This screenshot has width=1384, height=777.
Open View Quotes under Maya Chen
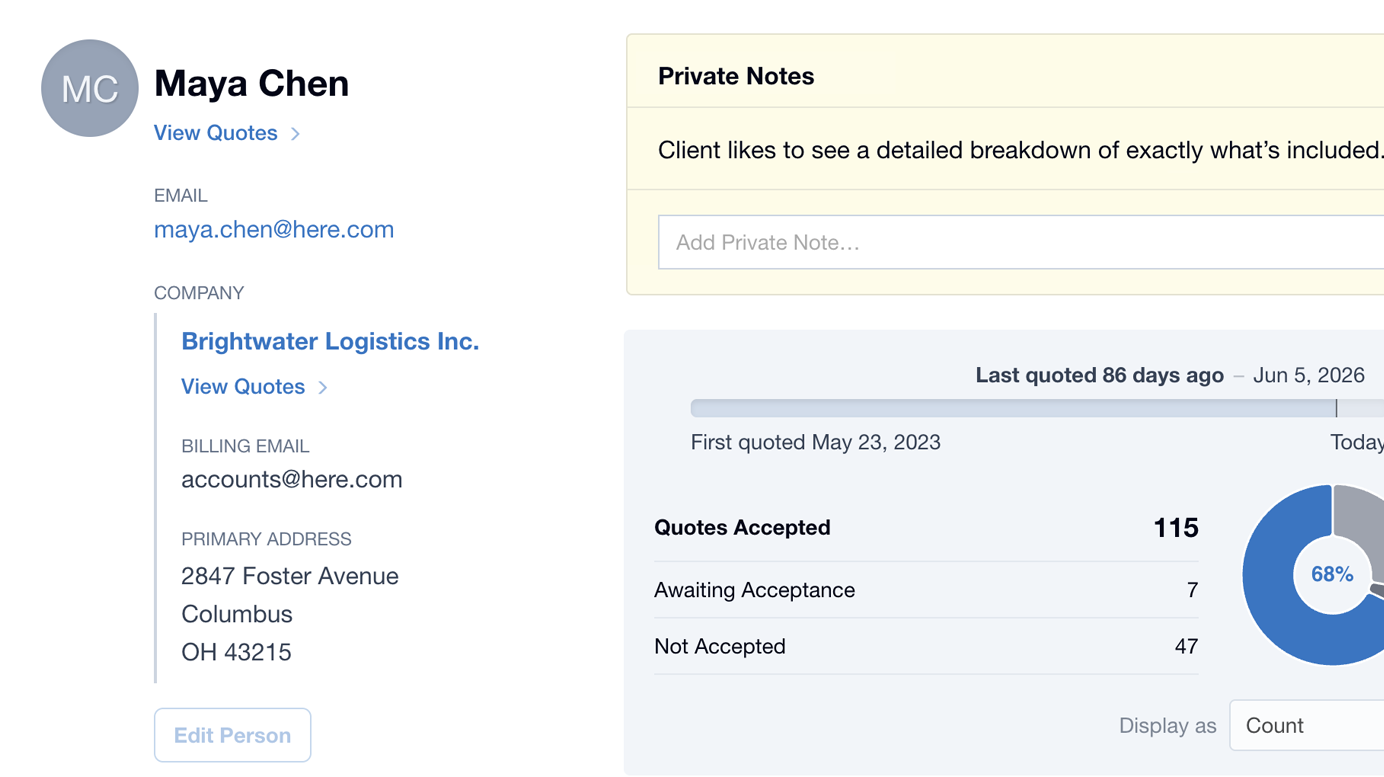(216, 133)
